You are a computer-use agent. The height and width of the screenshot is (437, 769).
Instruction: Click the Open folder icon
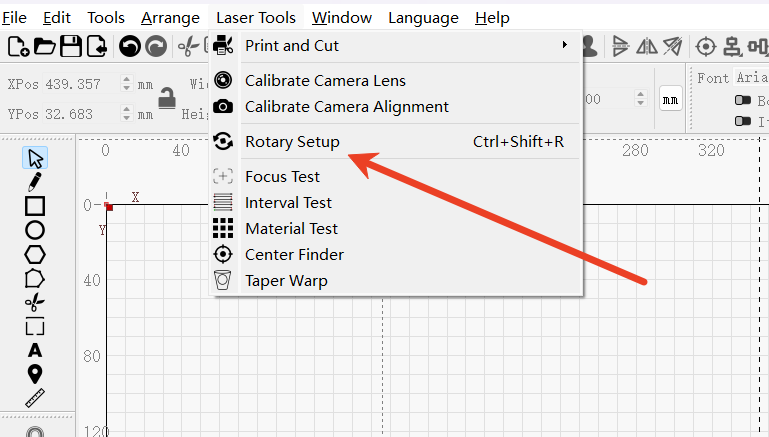45,46
